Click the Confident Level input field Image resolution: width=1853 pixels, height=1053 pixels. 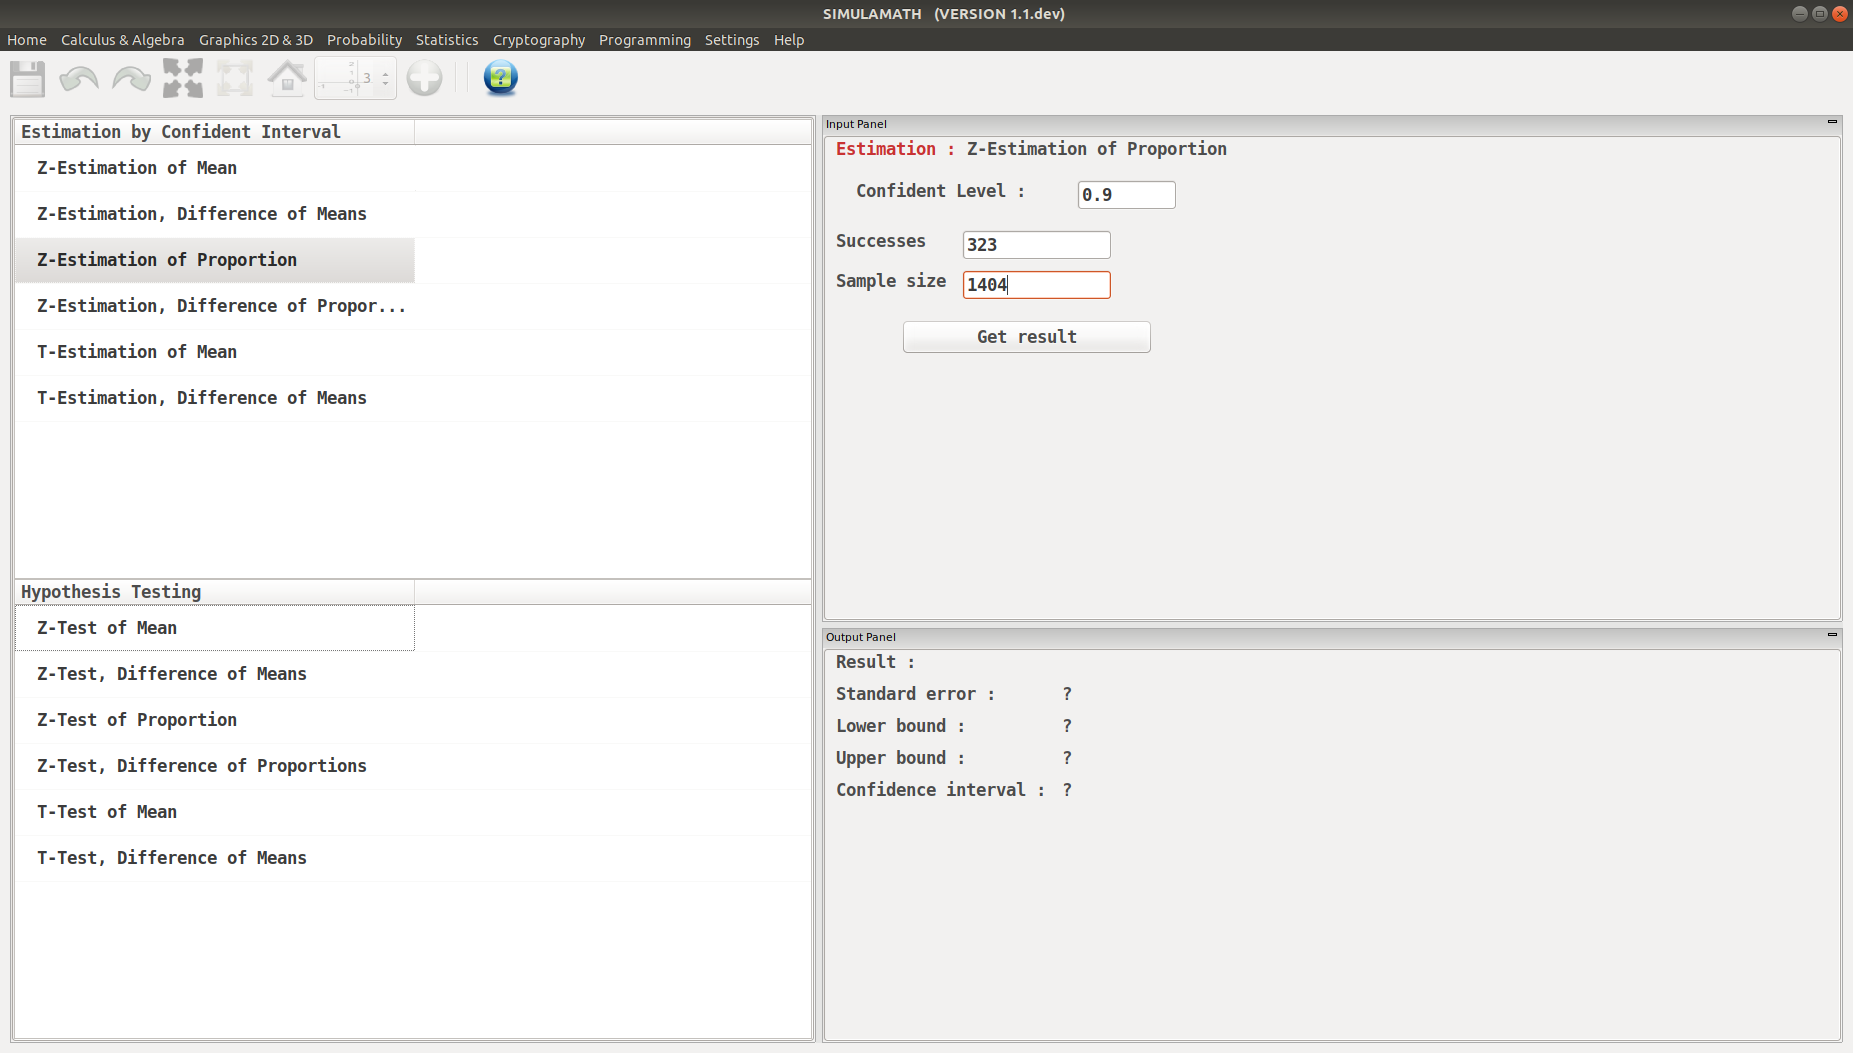(x=1126, y=195)
